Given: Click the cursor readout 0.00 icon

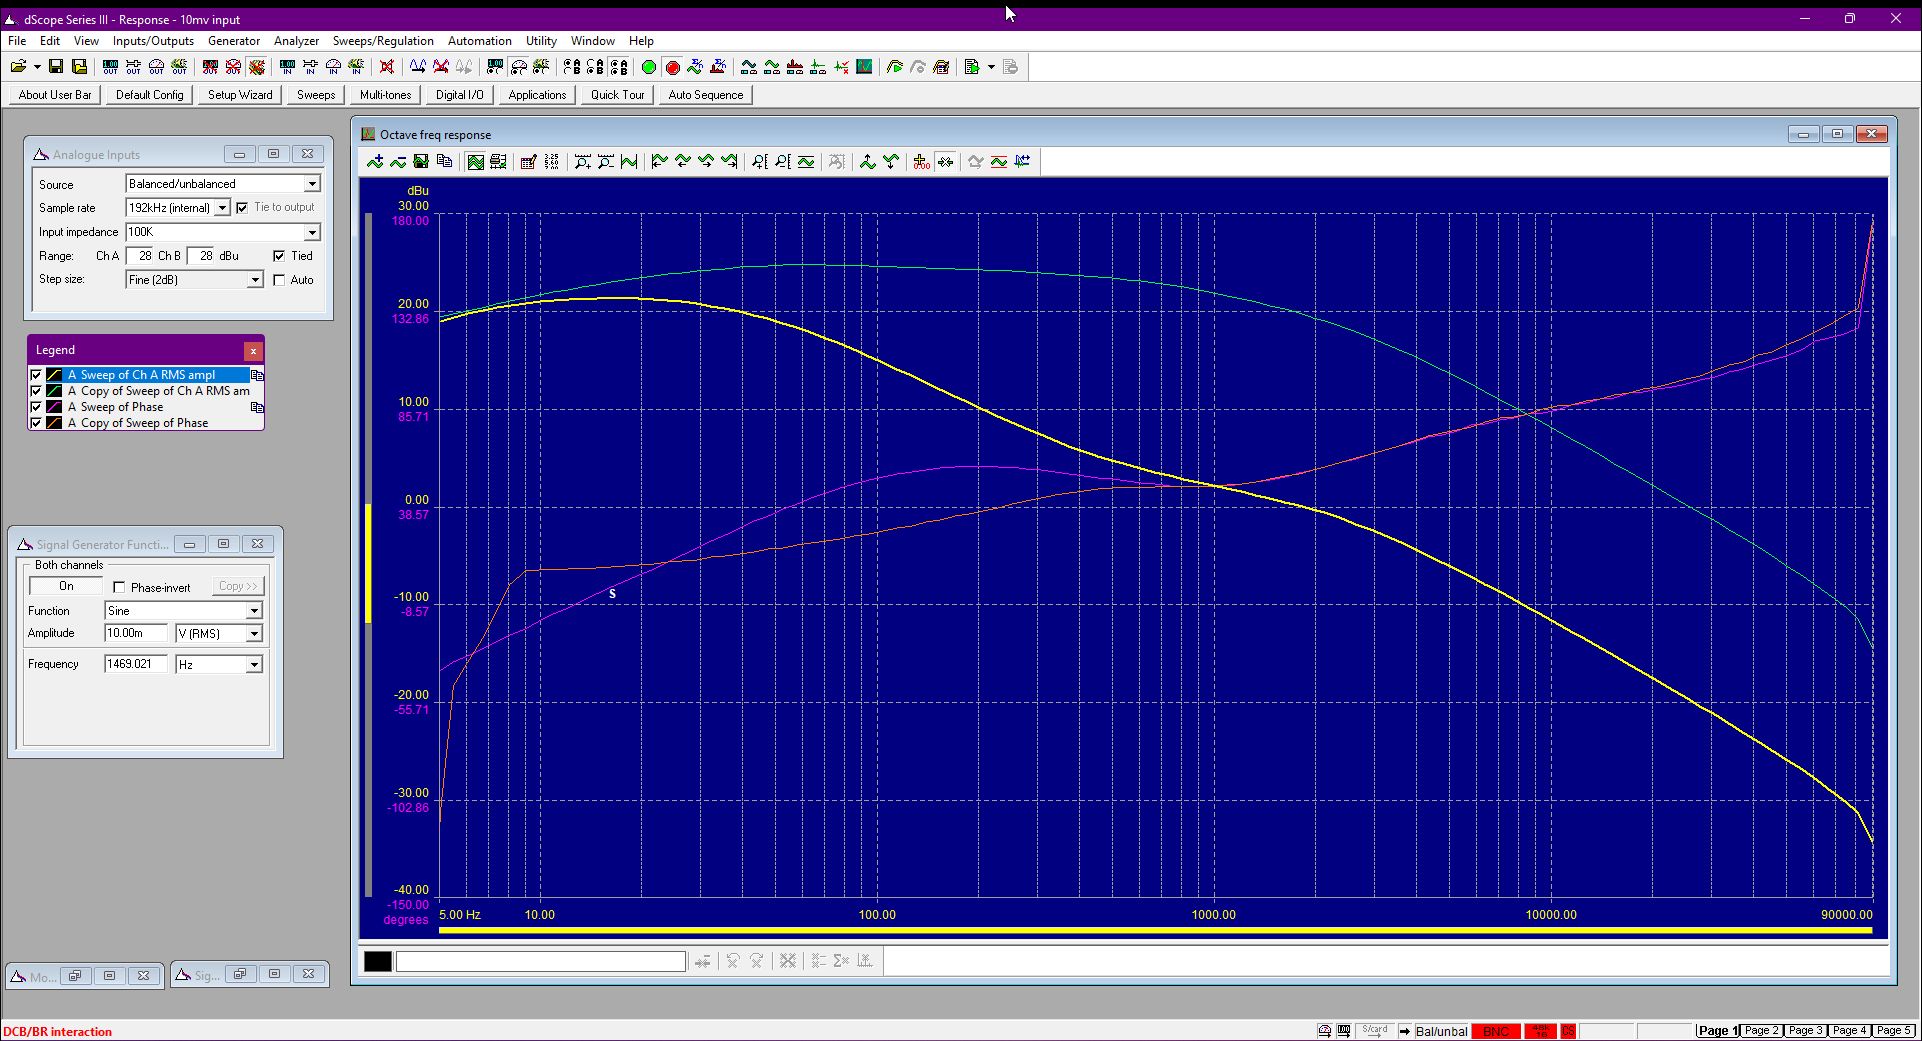Looking at the screenshot, I should point(921,161).
